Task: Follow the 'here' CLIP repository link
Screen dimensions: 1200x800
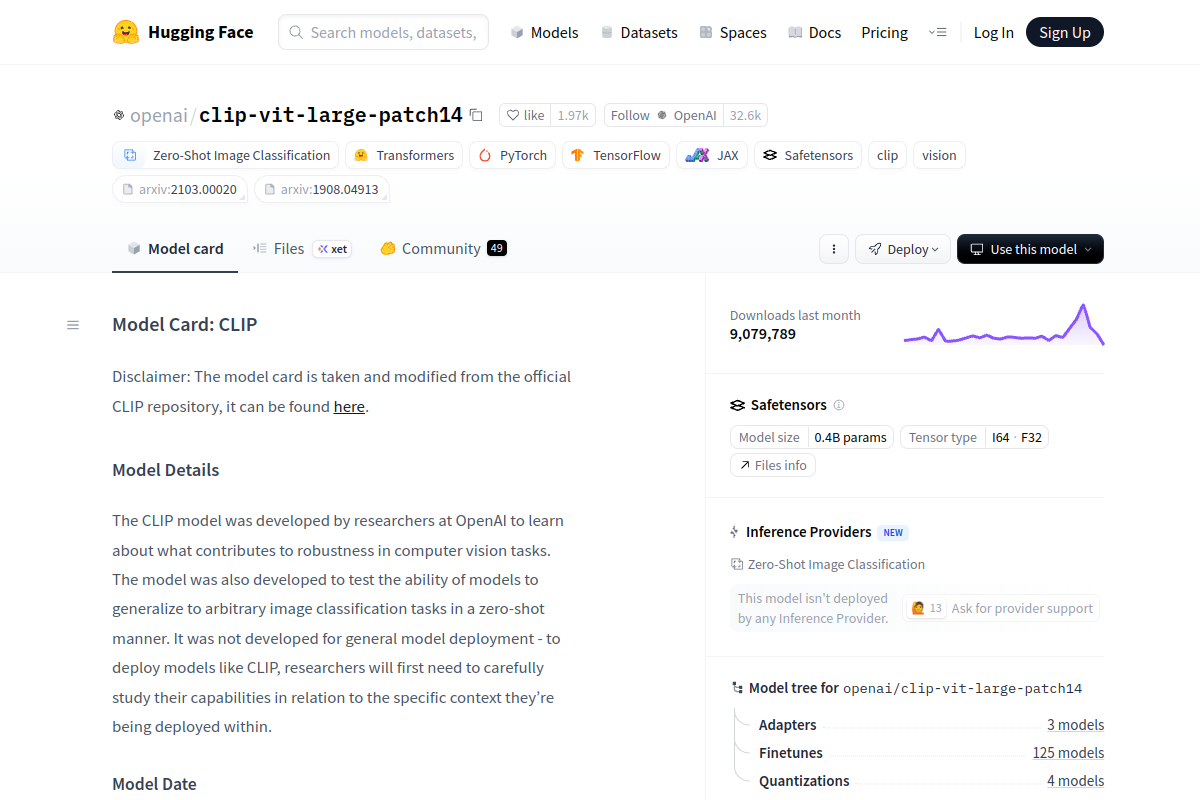Action: point(349,407)
